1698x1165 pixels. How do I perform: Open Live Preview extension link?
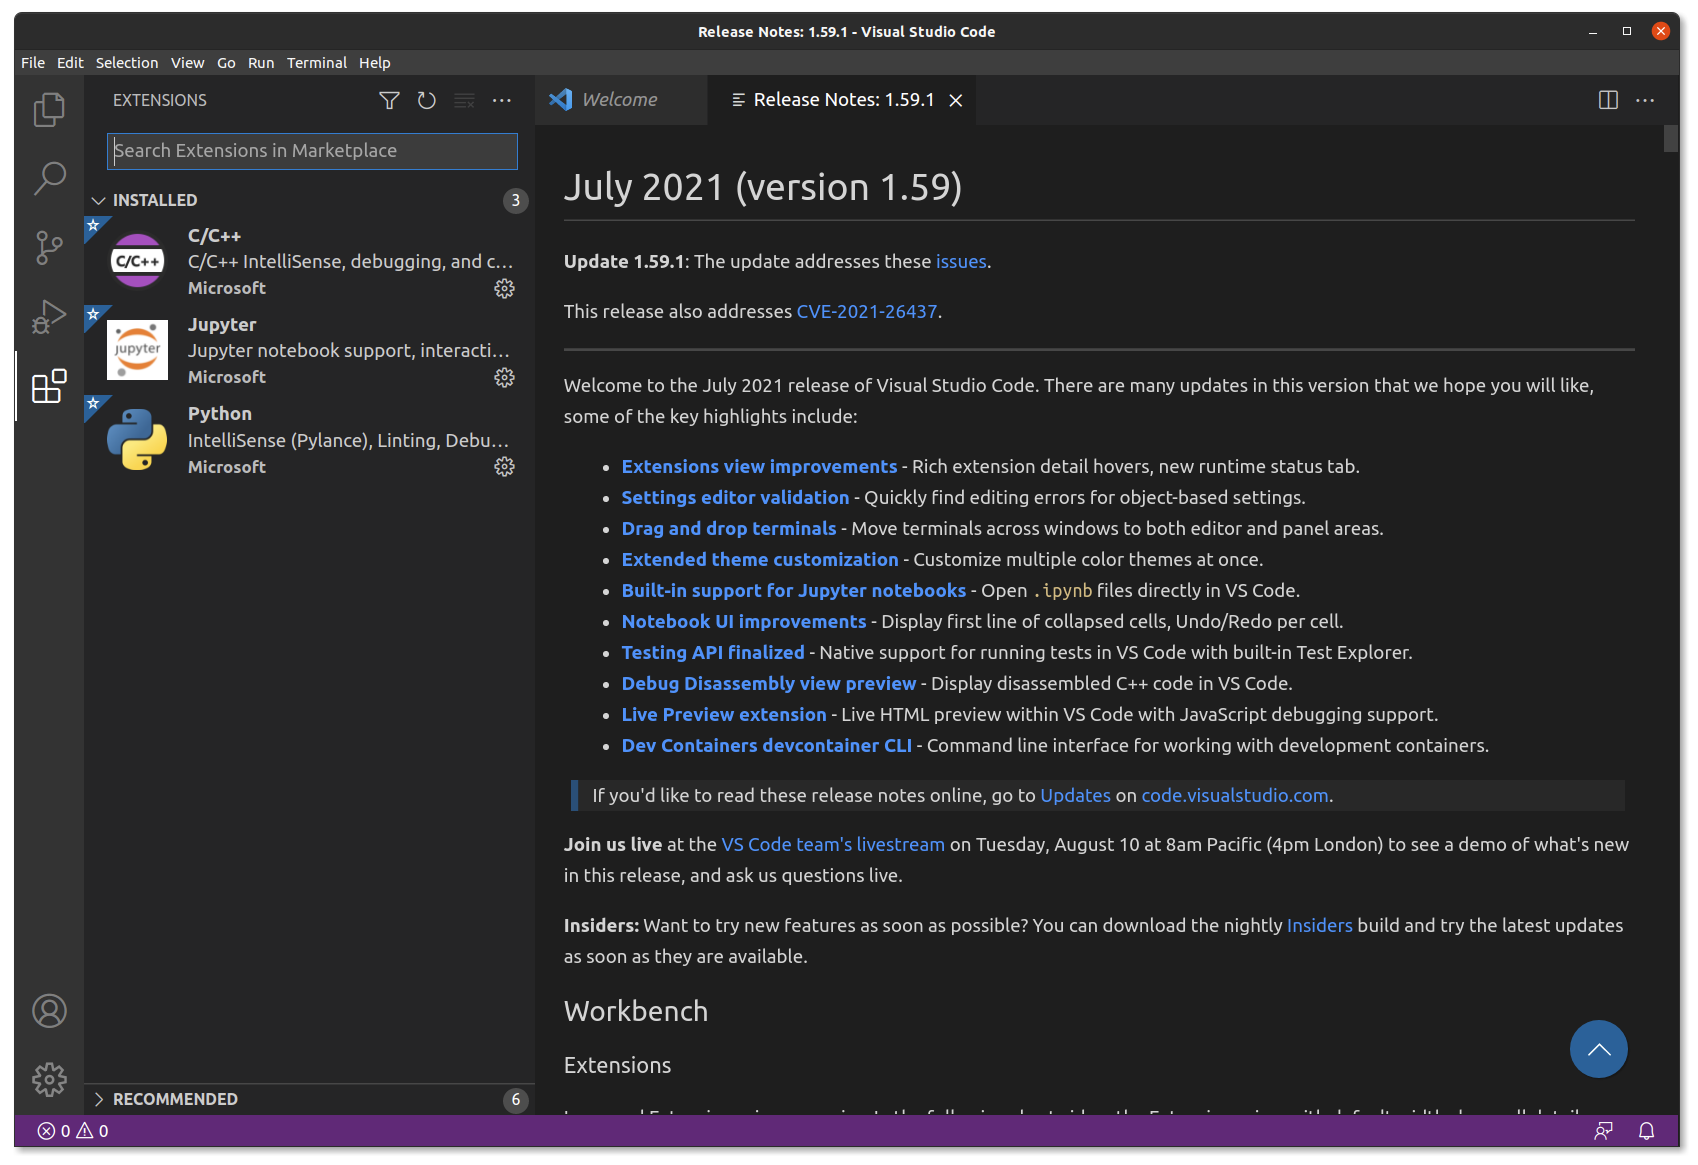click(724, 714)
